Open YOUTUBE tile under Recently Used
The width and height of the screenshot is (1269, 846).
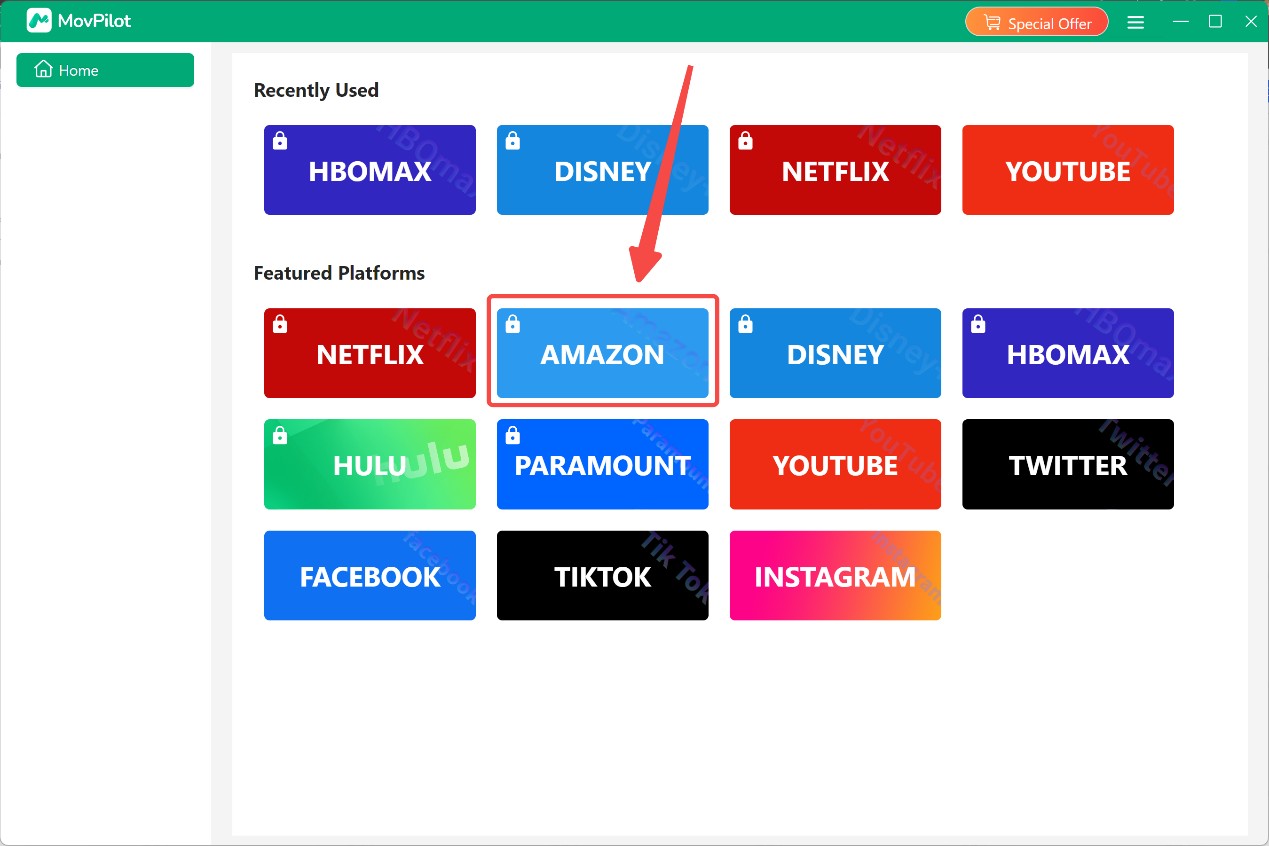tap(1068, 170)
